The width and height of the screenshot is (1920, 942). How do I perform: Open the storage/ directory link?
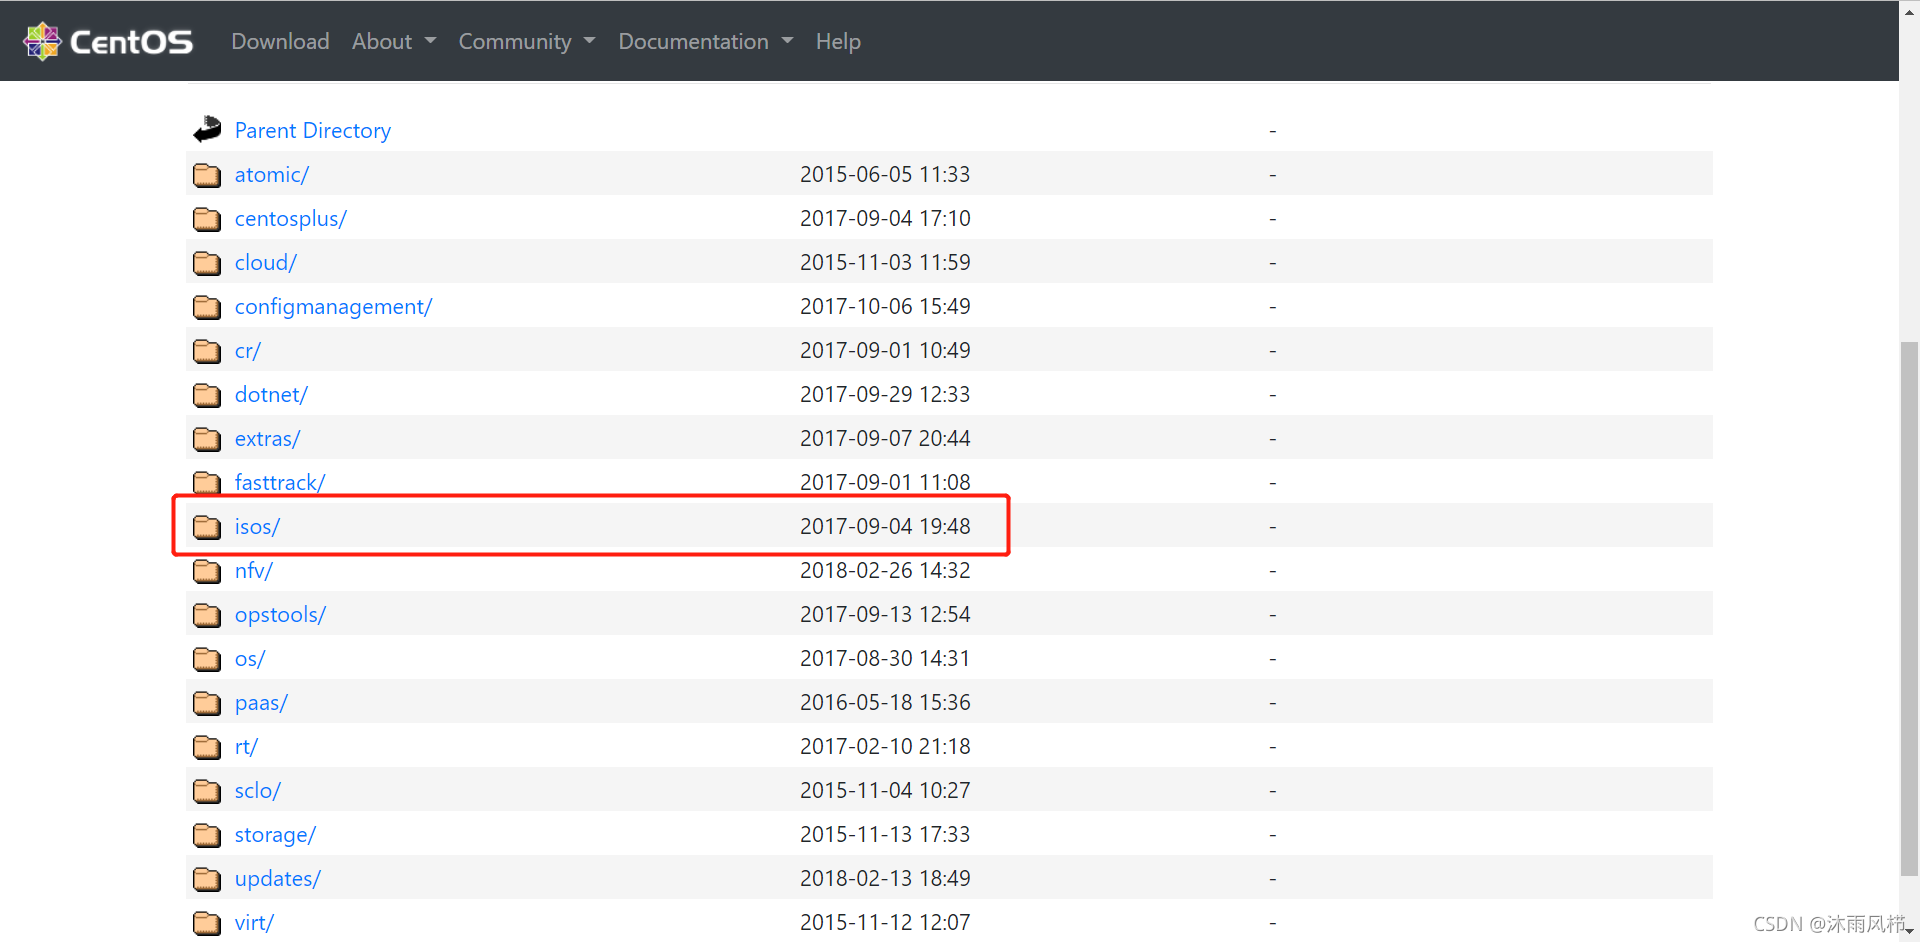tap(275, 835)
